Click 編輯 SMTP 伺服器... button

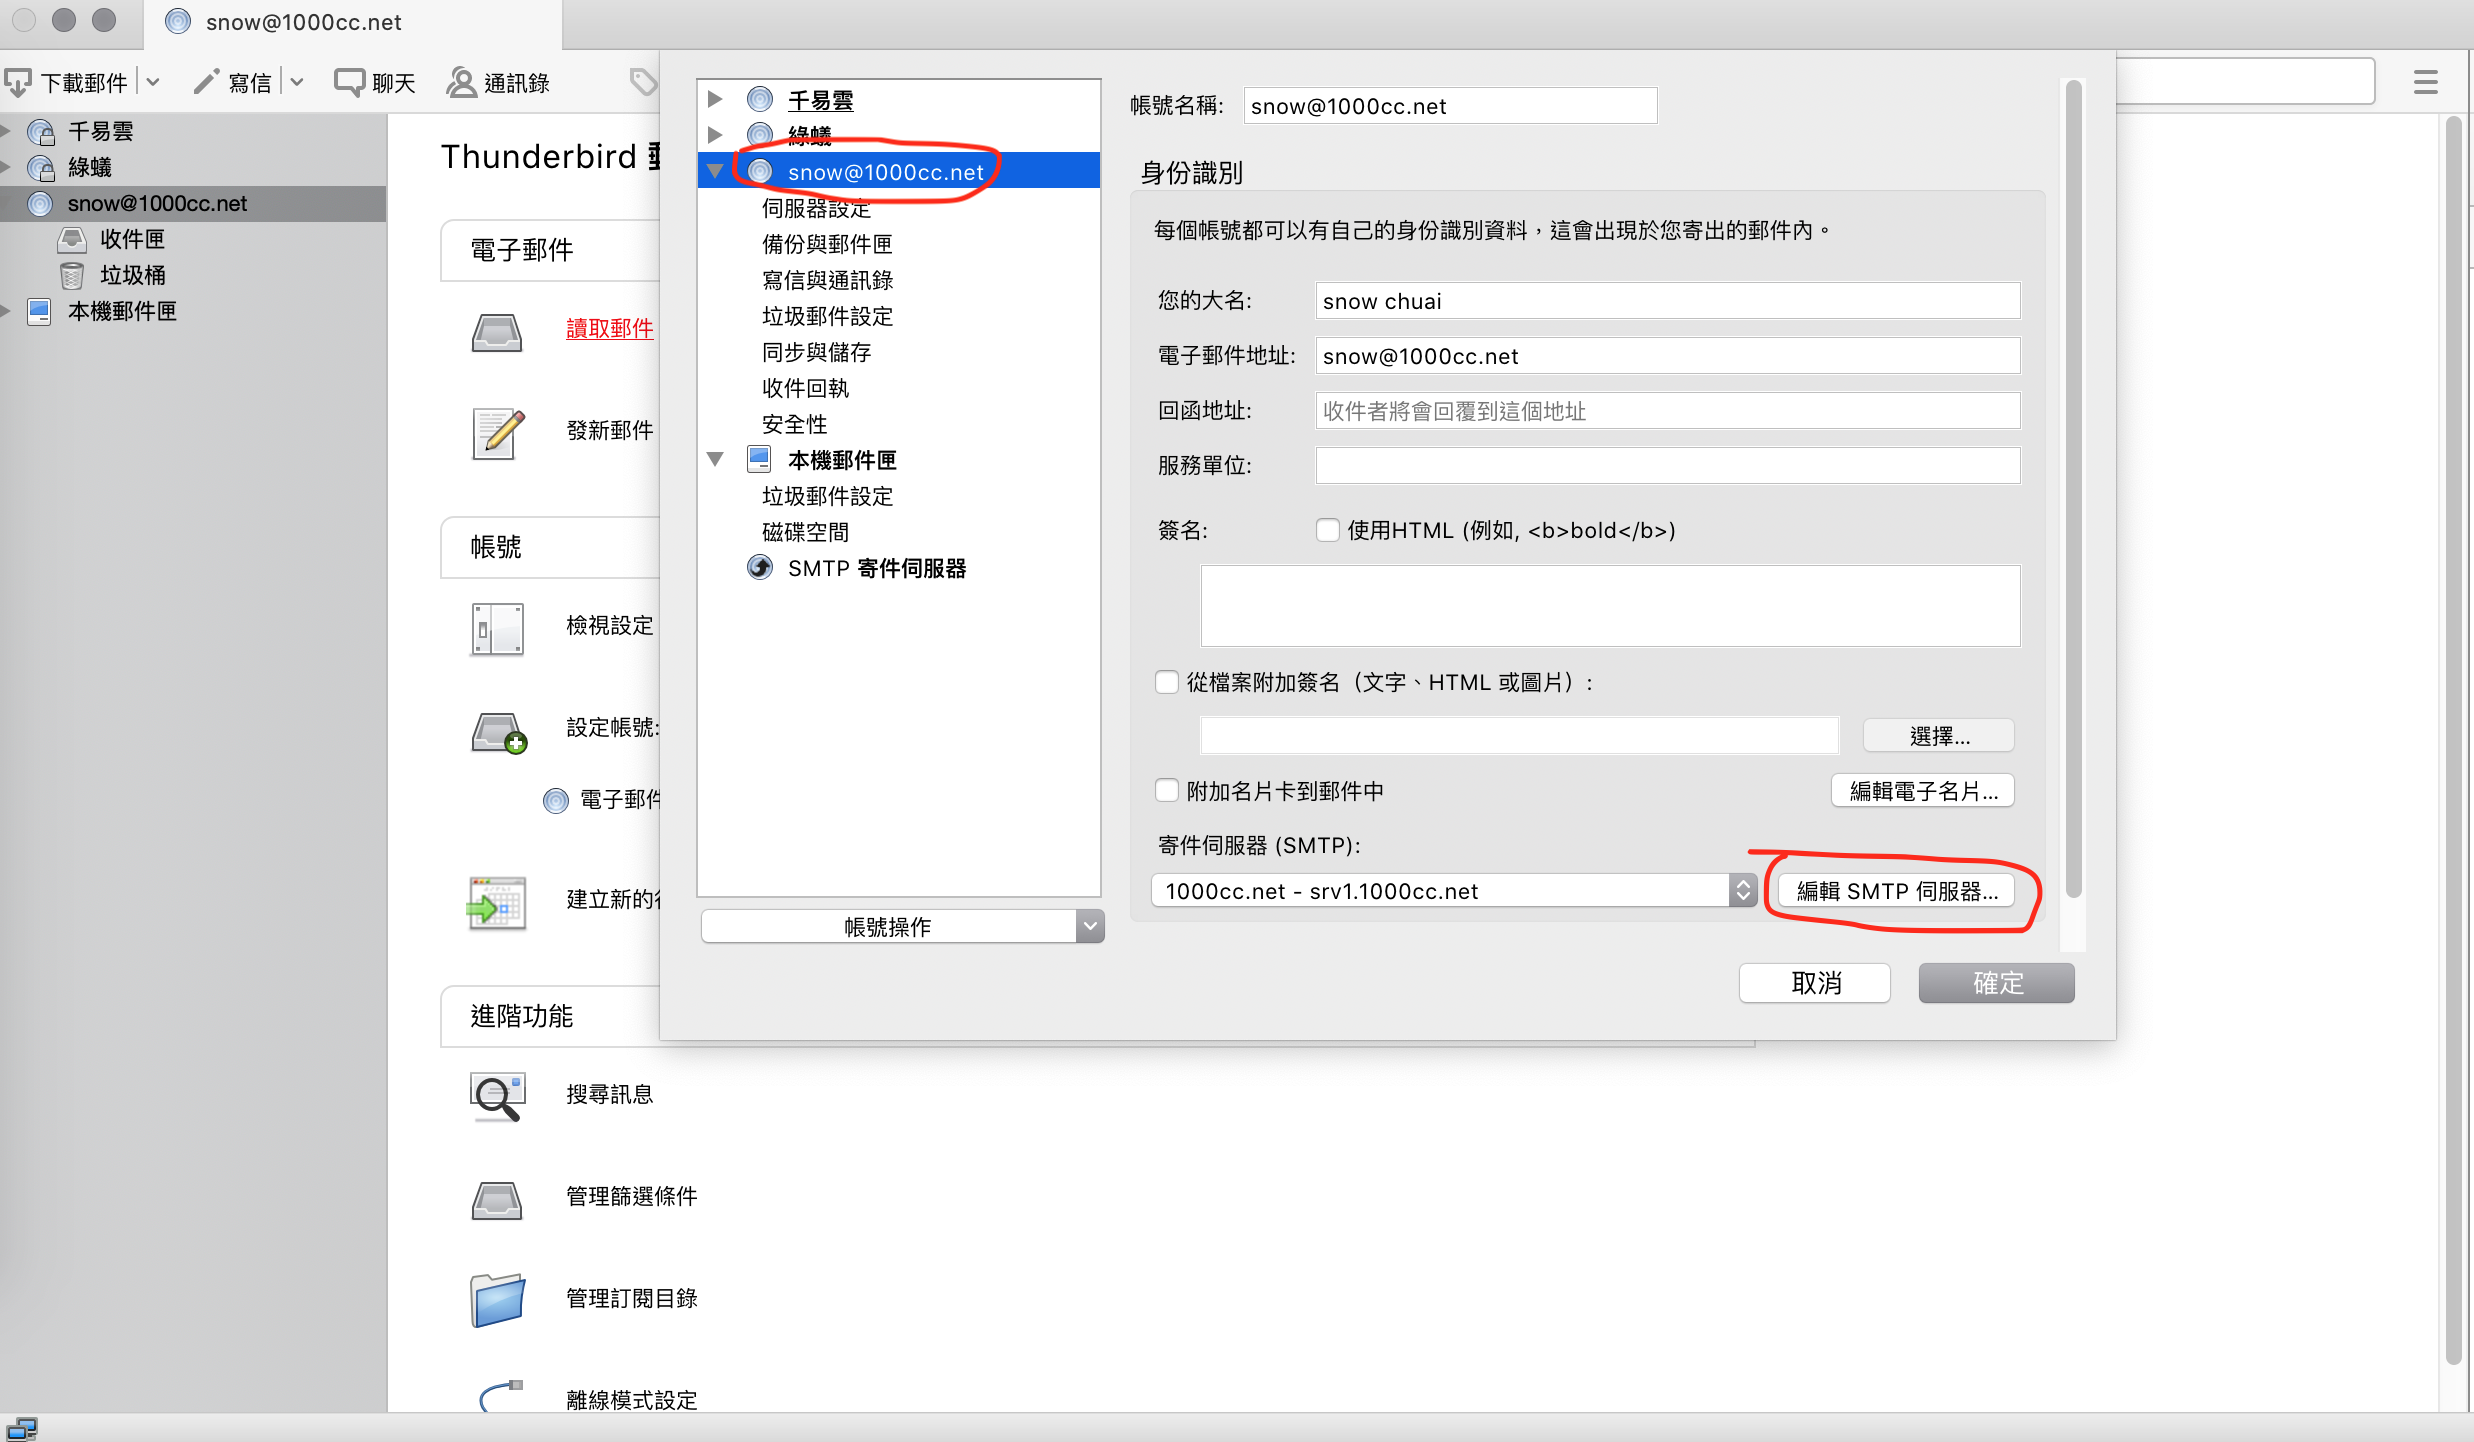point(1896,891)
